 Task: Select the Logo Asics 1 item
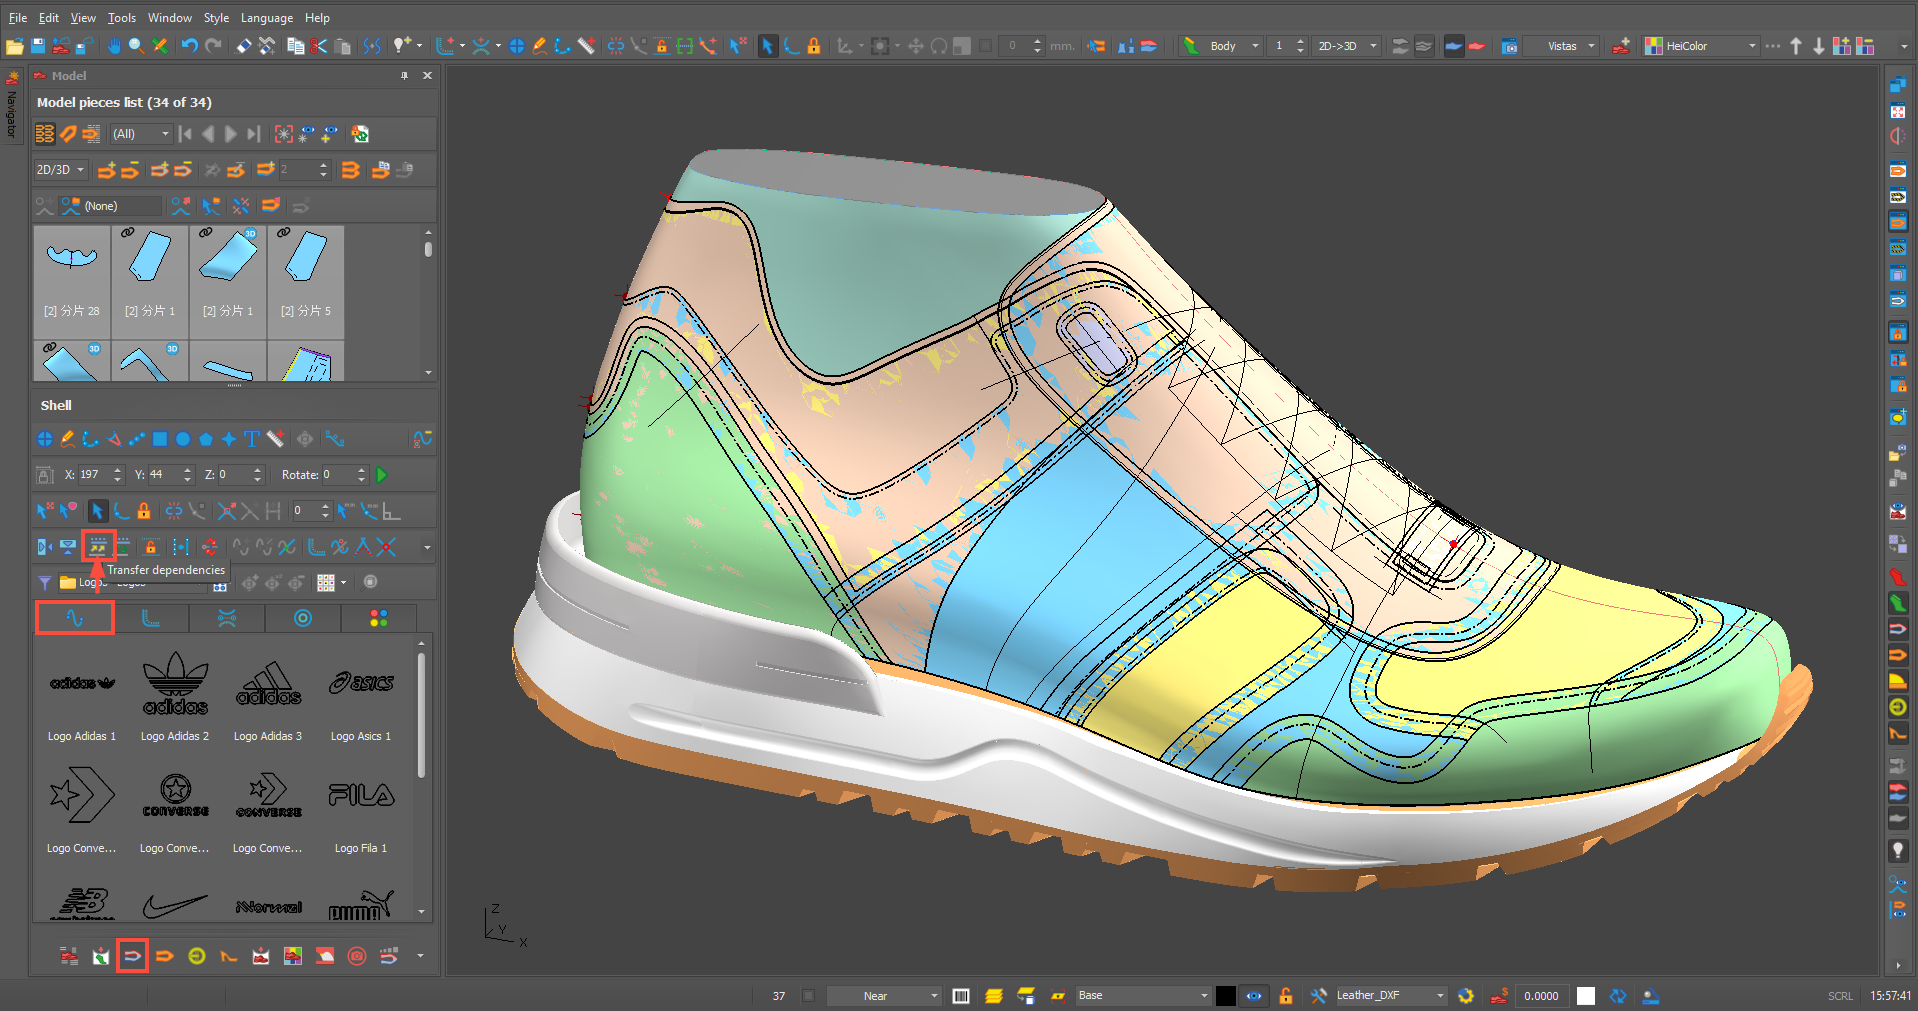(361, 698)
